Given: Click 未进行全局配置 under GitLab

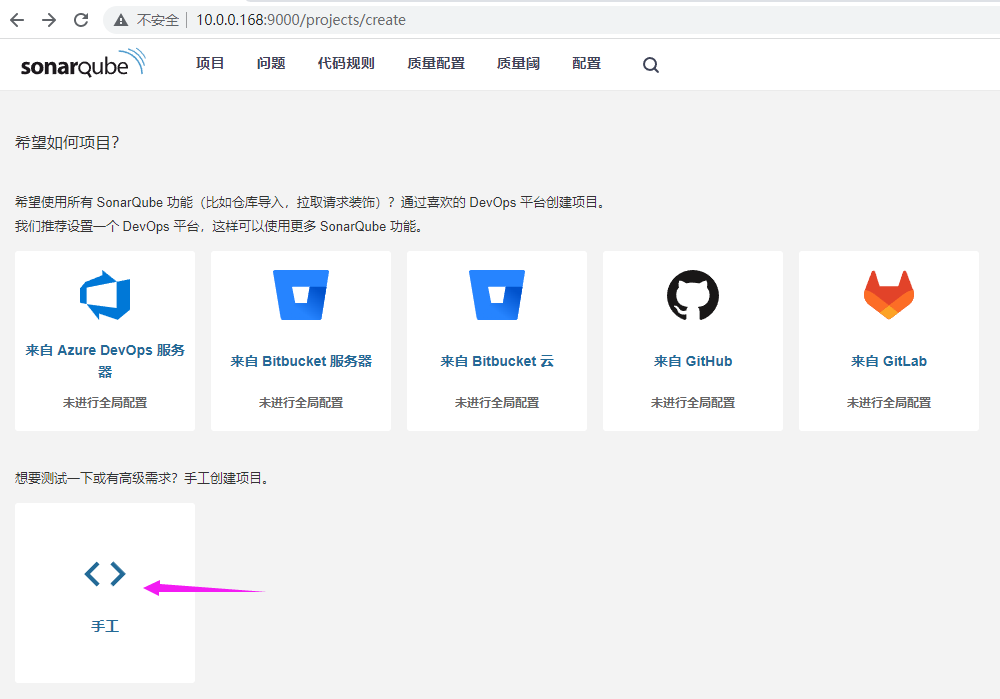Looking at the screenshot, I should pos(889,402).
